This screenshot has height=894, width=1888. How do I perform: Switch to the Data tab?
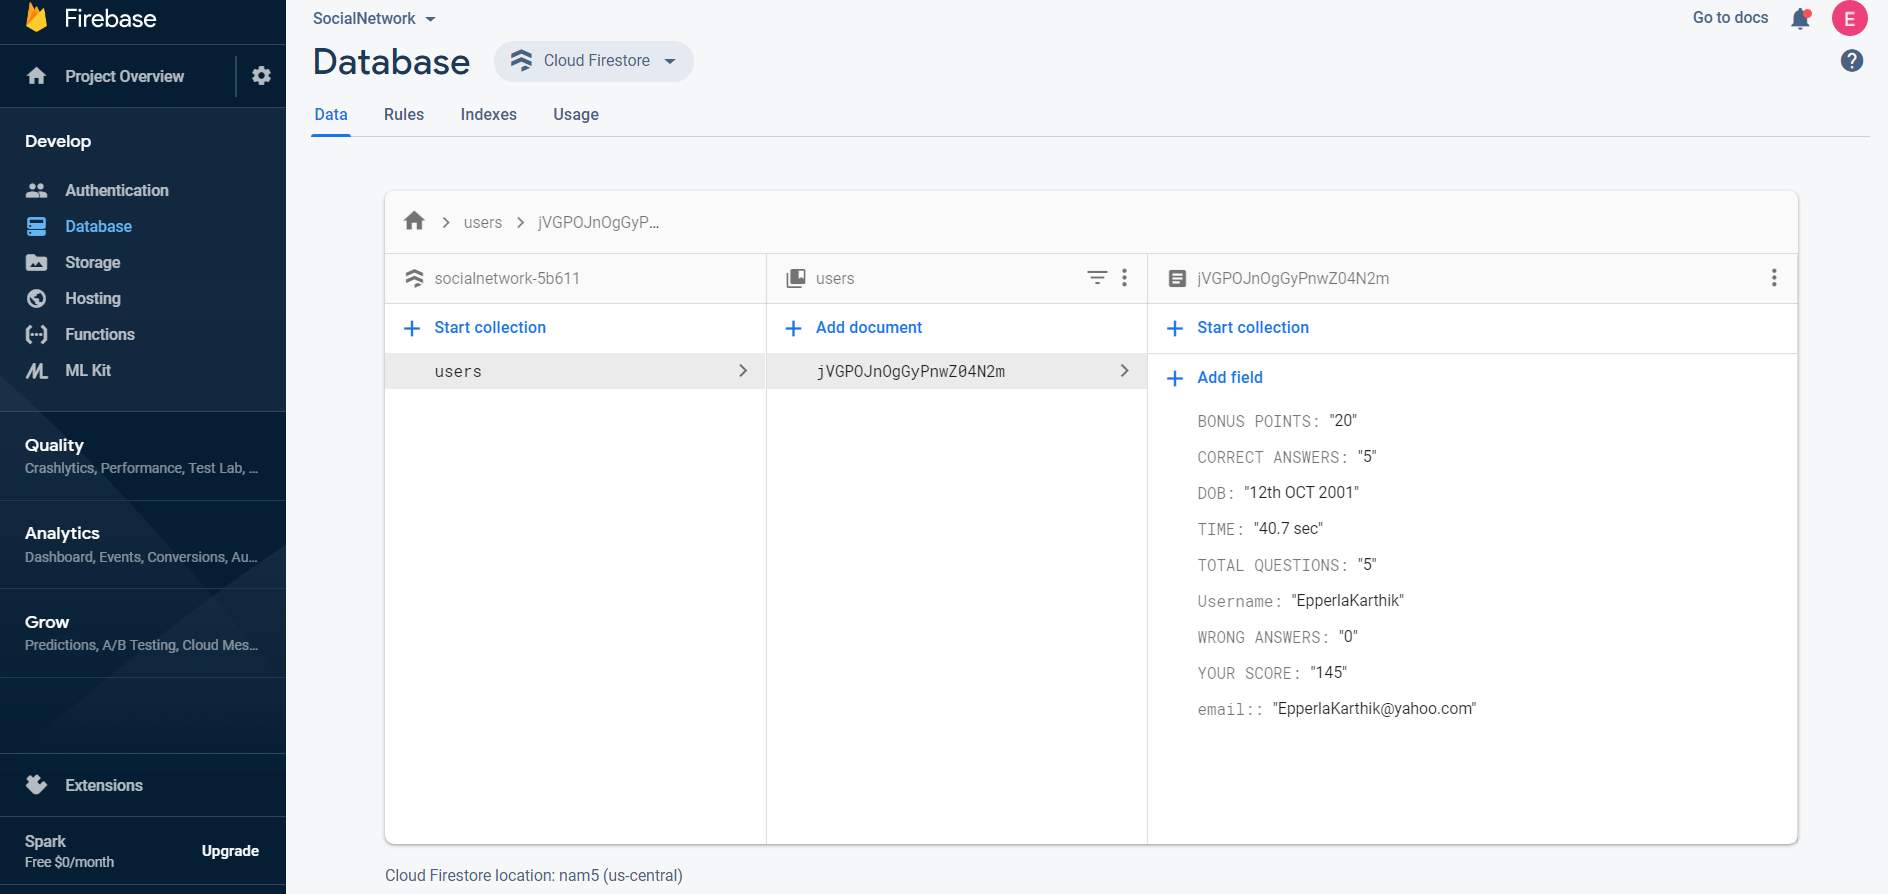[331, 114]
